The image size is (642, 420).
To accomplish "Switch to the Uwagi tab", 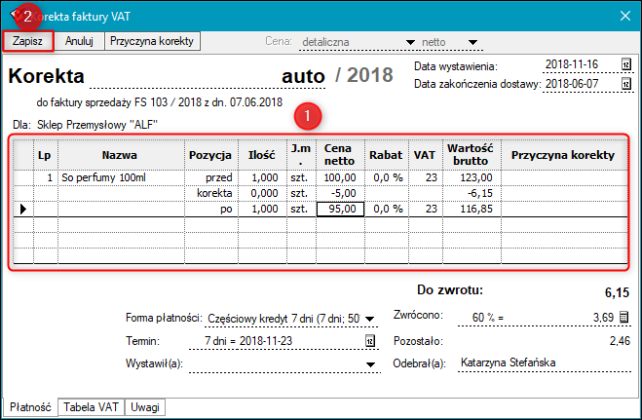I will click(x=145, y=407).
